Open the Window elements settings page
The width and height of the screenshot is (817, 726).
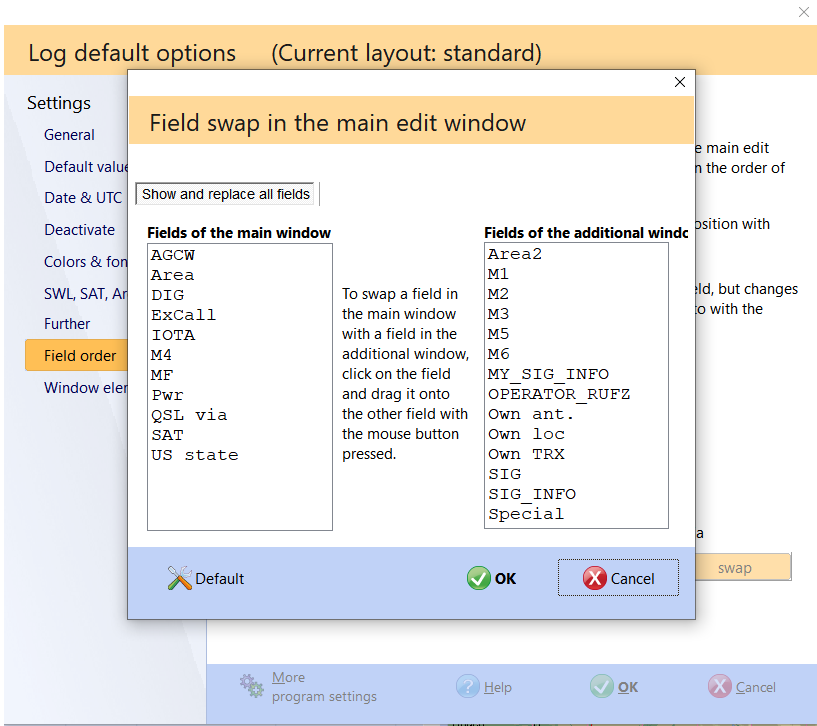click(86, 388)
